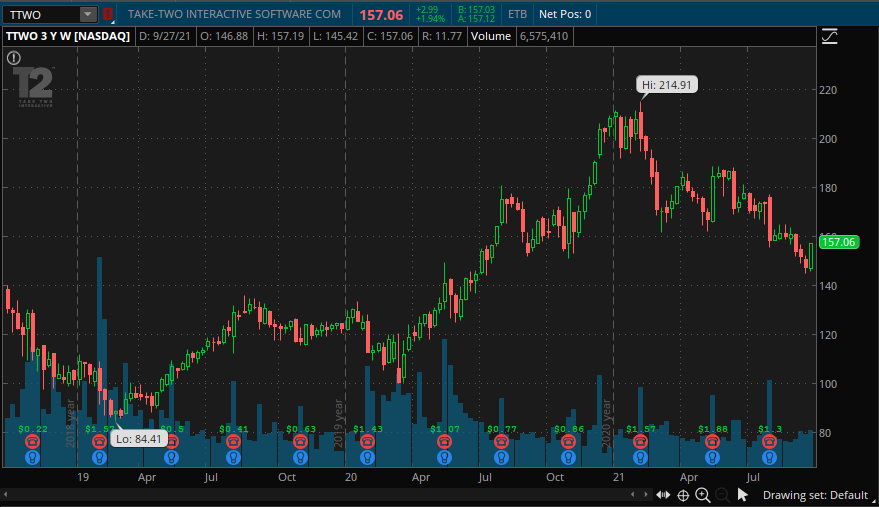Click the small left arrow in bottom toolbar
The width and height of the screenshot is (879, 507).
[x=632, y=495]
